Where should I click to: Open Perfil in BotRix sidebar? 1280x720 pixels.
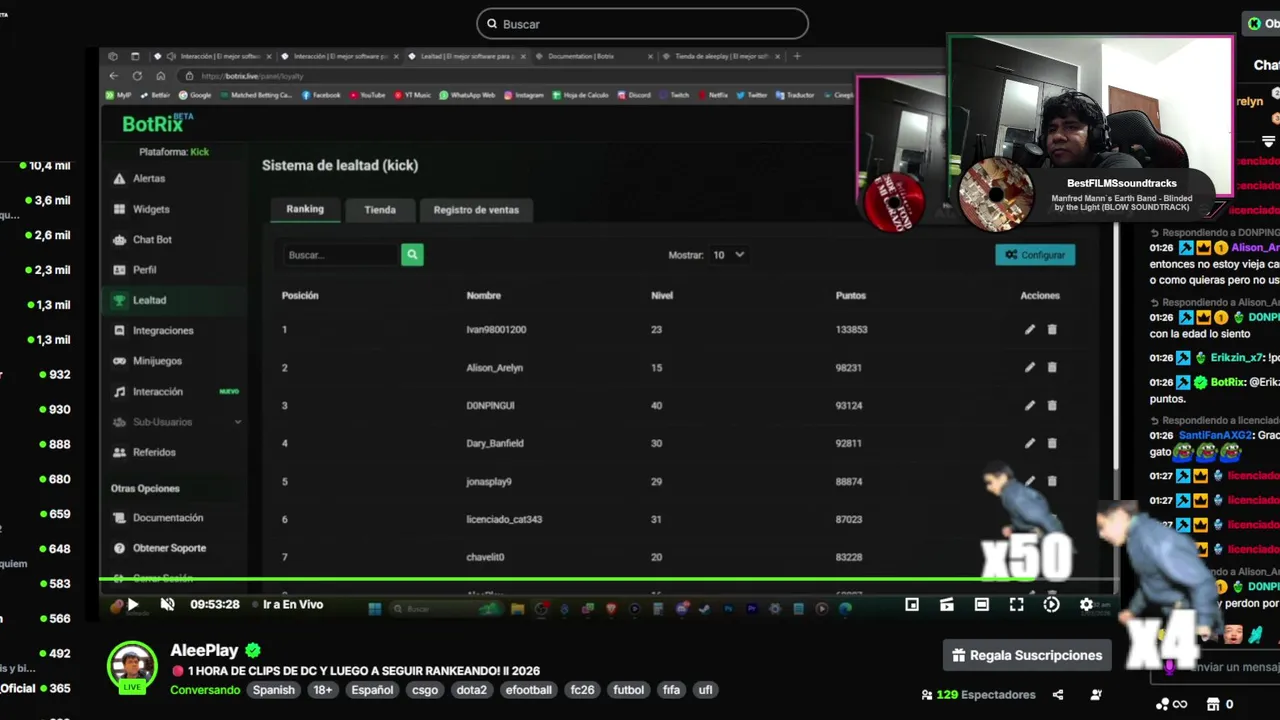click(x=144, y=270)
